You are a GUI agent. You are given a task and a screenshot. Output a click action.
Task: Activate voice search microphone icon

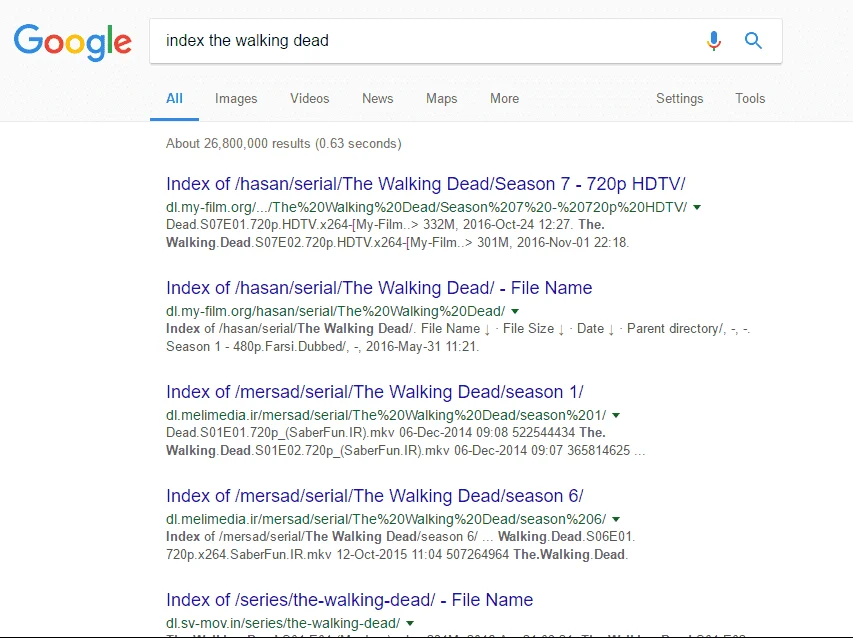714,41
